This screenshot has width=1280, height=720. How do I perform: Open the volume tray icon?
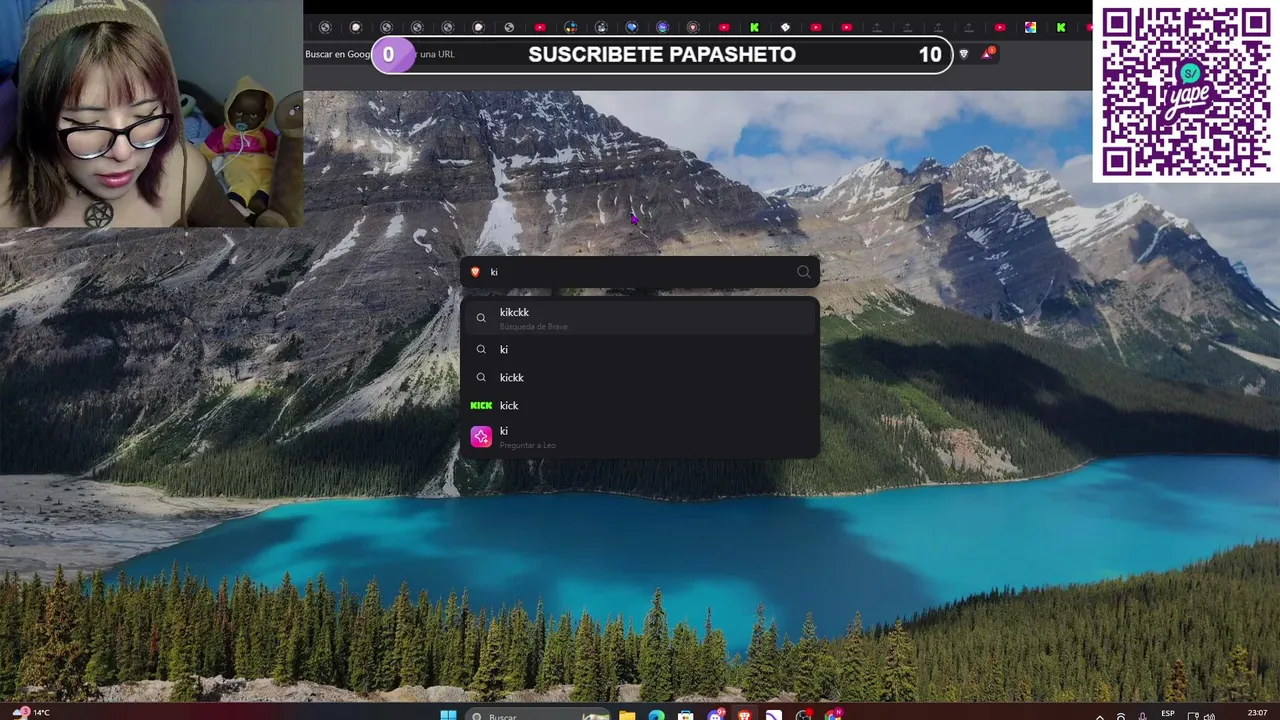click(1209, 715)
